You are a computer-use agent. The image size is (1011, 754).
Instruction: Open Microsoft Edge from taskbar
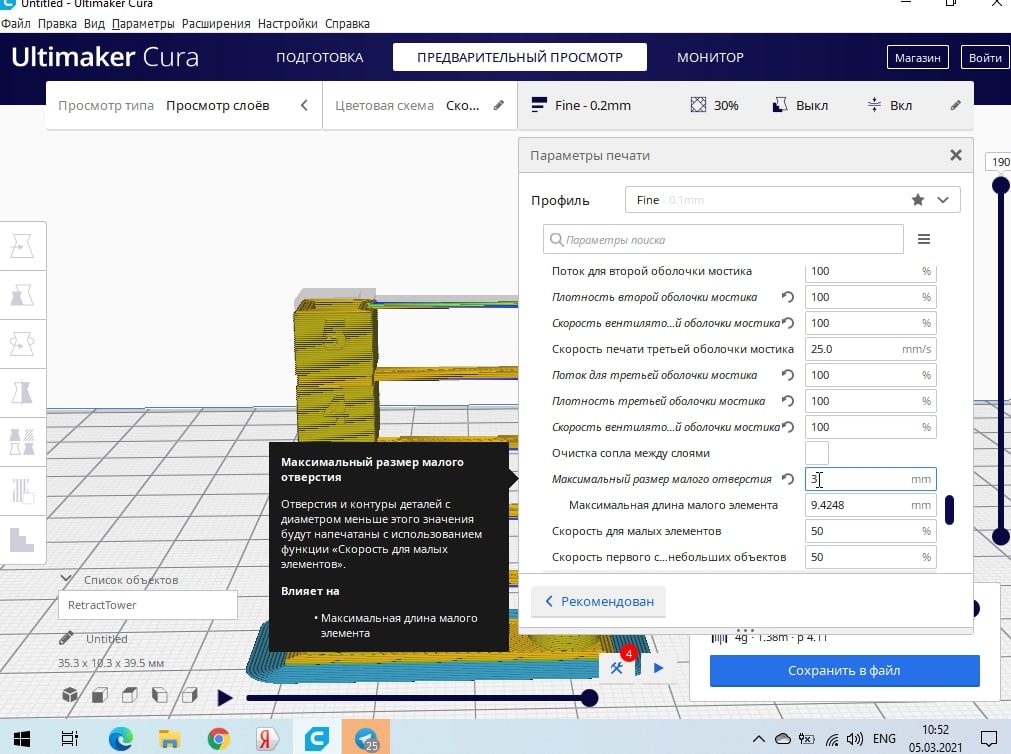[x=121, y=739]
